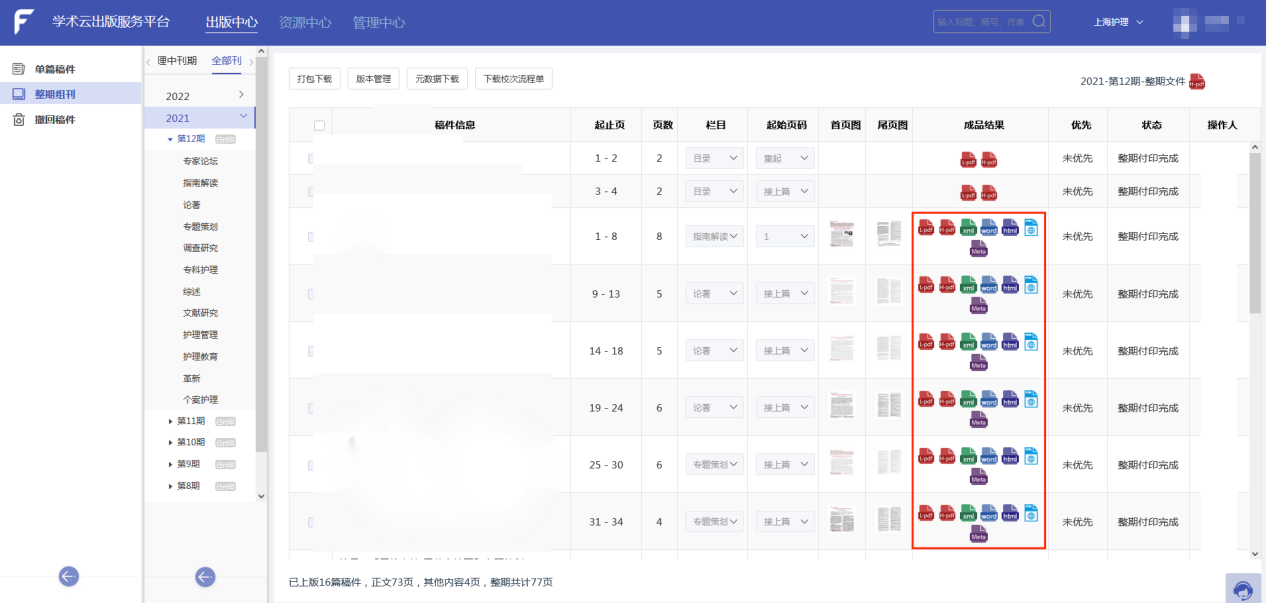
Task: Open the 栏目 dropdown showing 指南解读
Action: point(714,235)
